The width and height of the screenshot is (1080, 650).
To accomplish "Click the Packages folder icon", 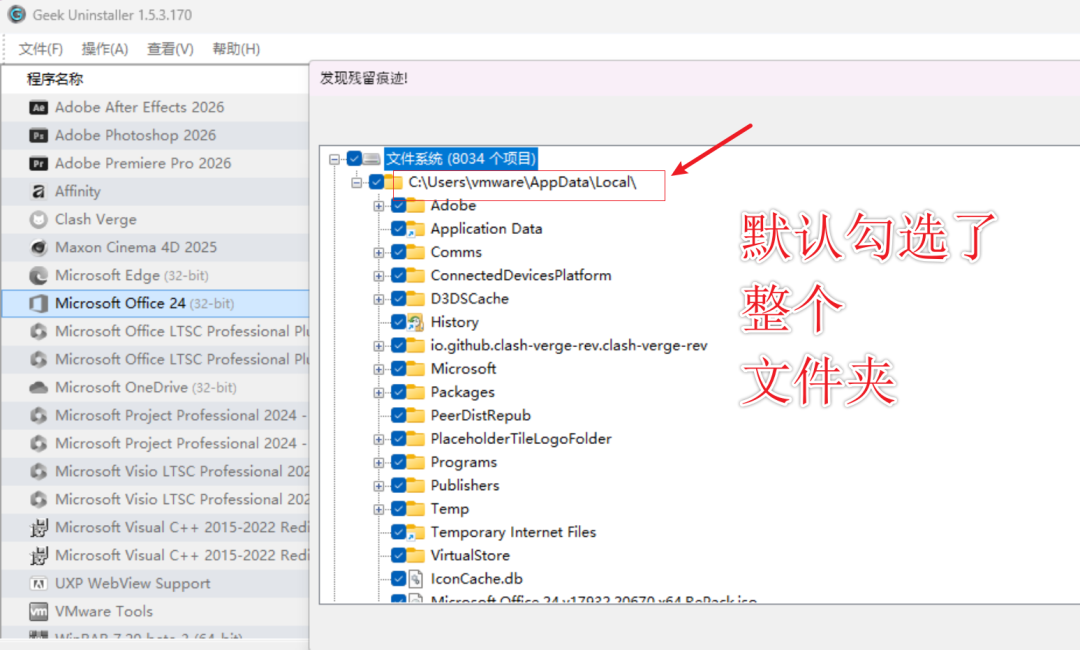I will pos(415,392).
